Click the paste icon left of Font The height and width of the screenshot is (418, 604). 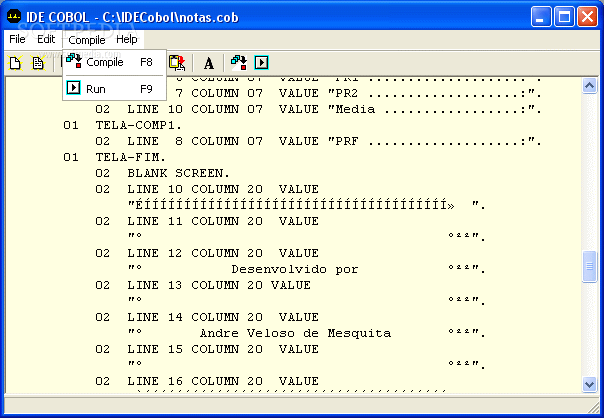177,63
